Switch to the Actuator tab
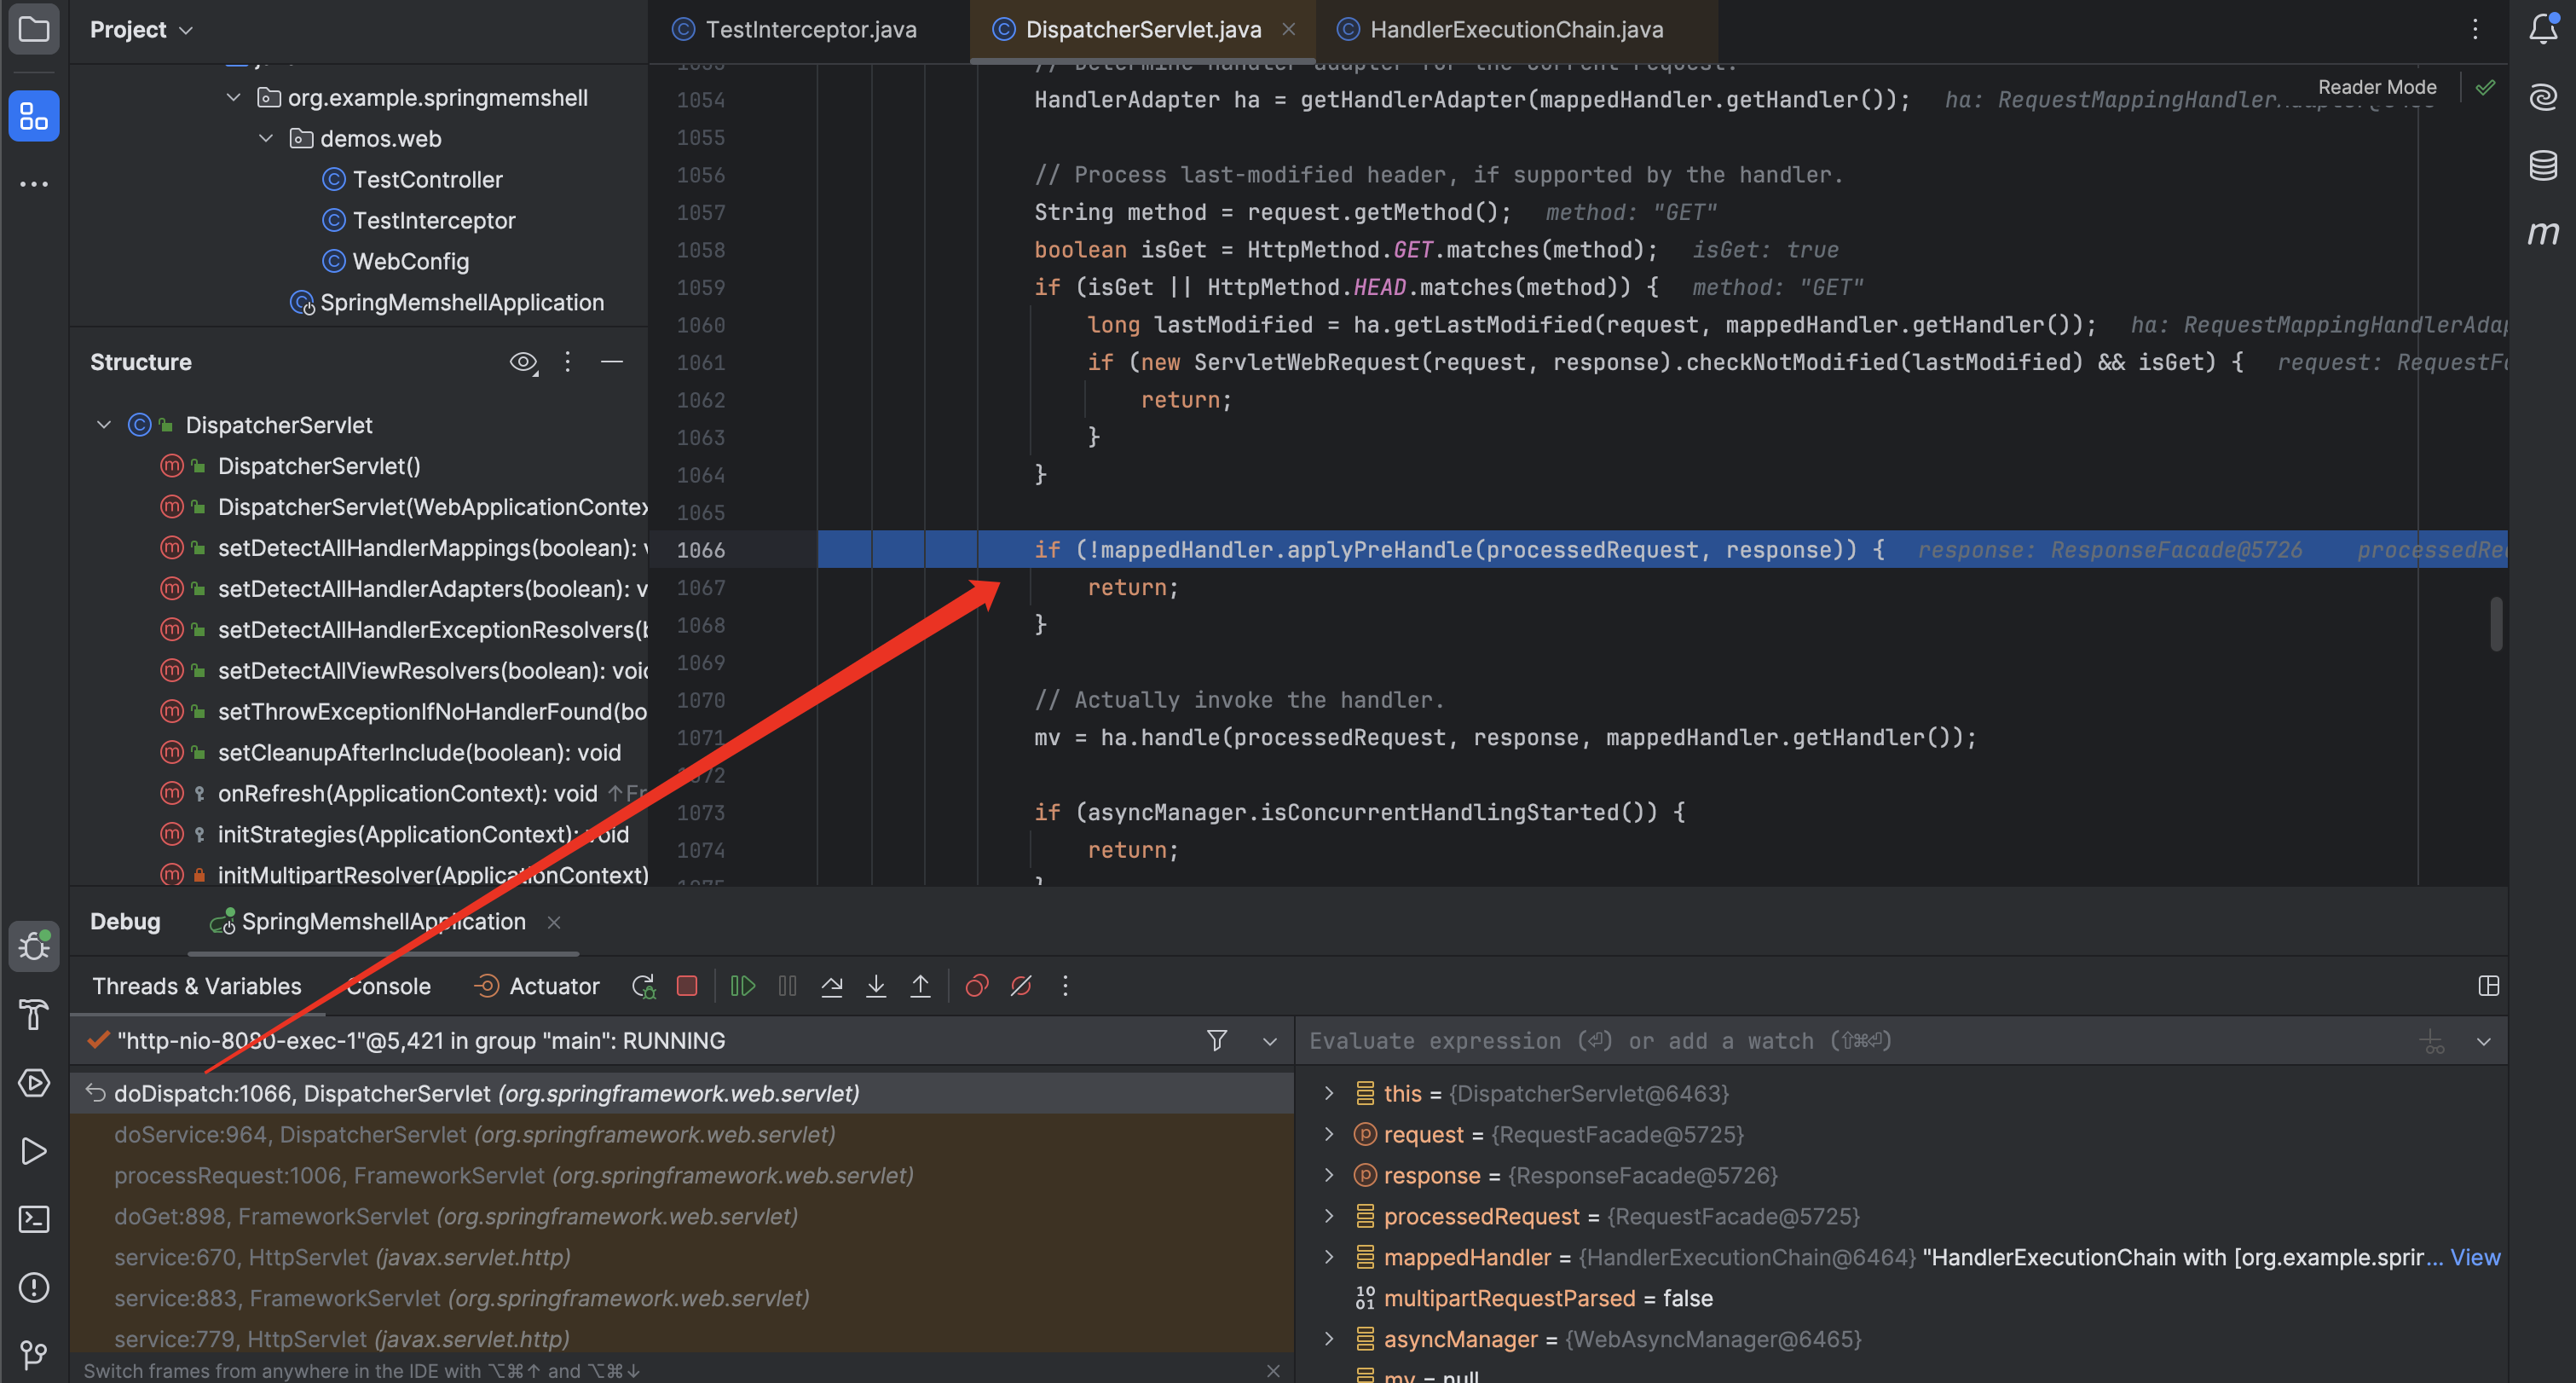The width and height of the screenshot is (2576, 1383). (x=537, y=986)
